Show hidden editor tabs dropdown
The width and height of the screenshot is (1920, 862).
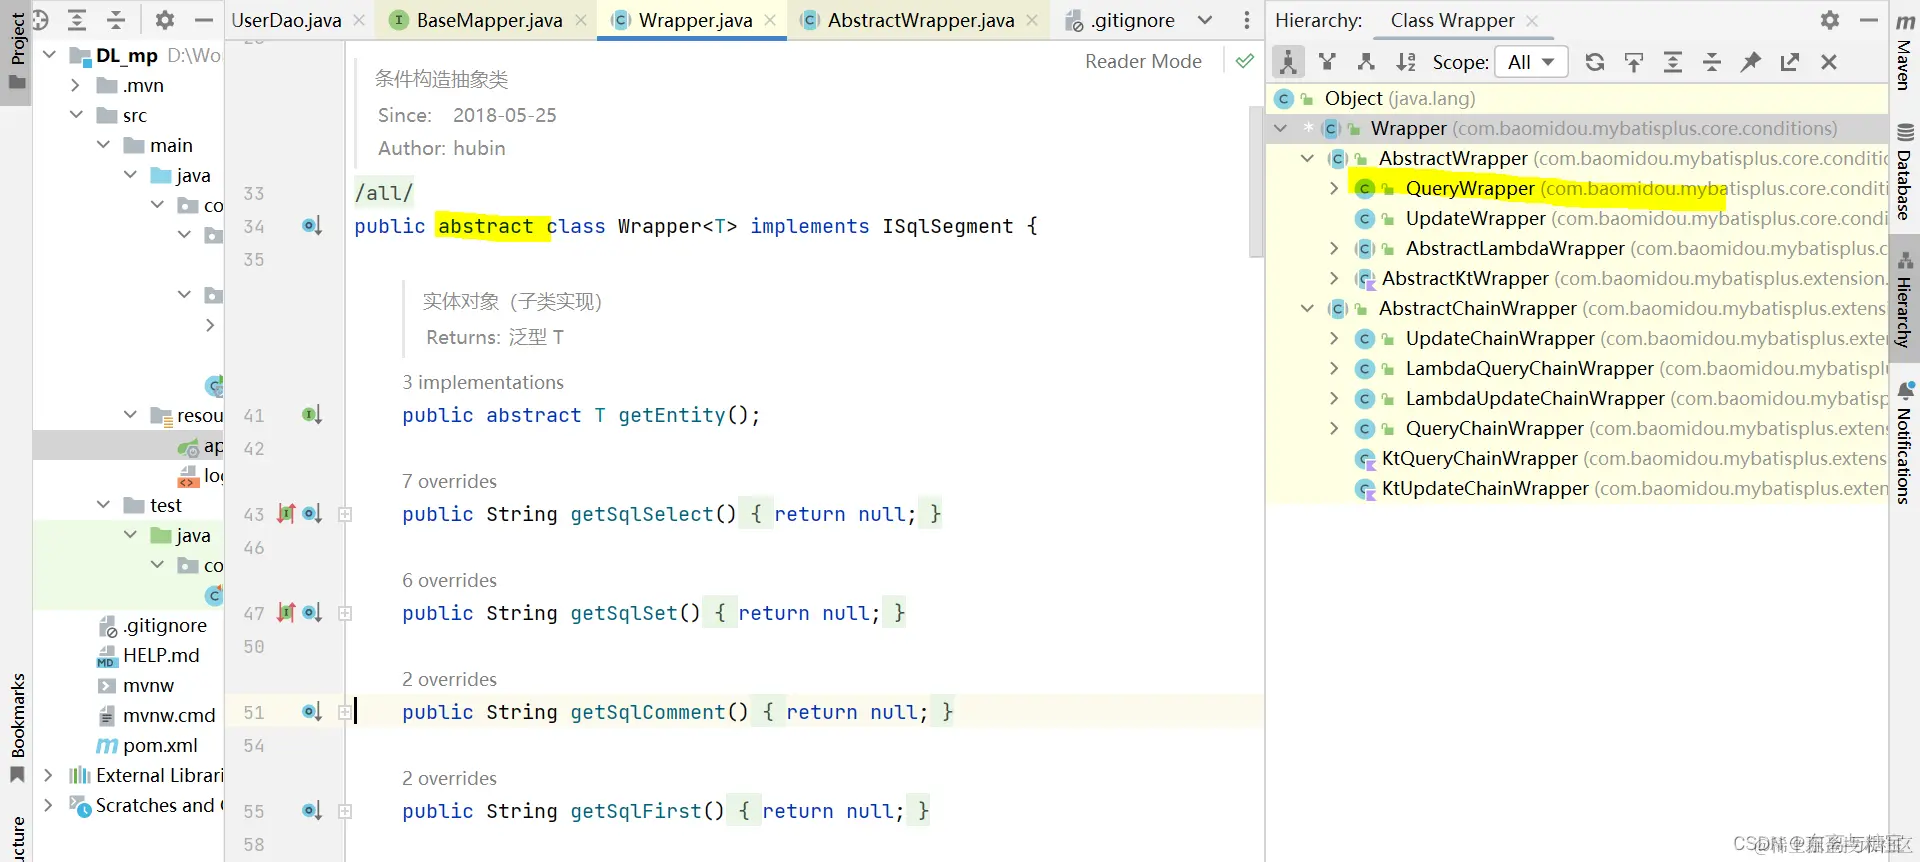[x=1205, y=20]
